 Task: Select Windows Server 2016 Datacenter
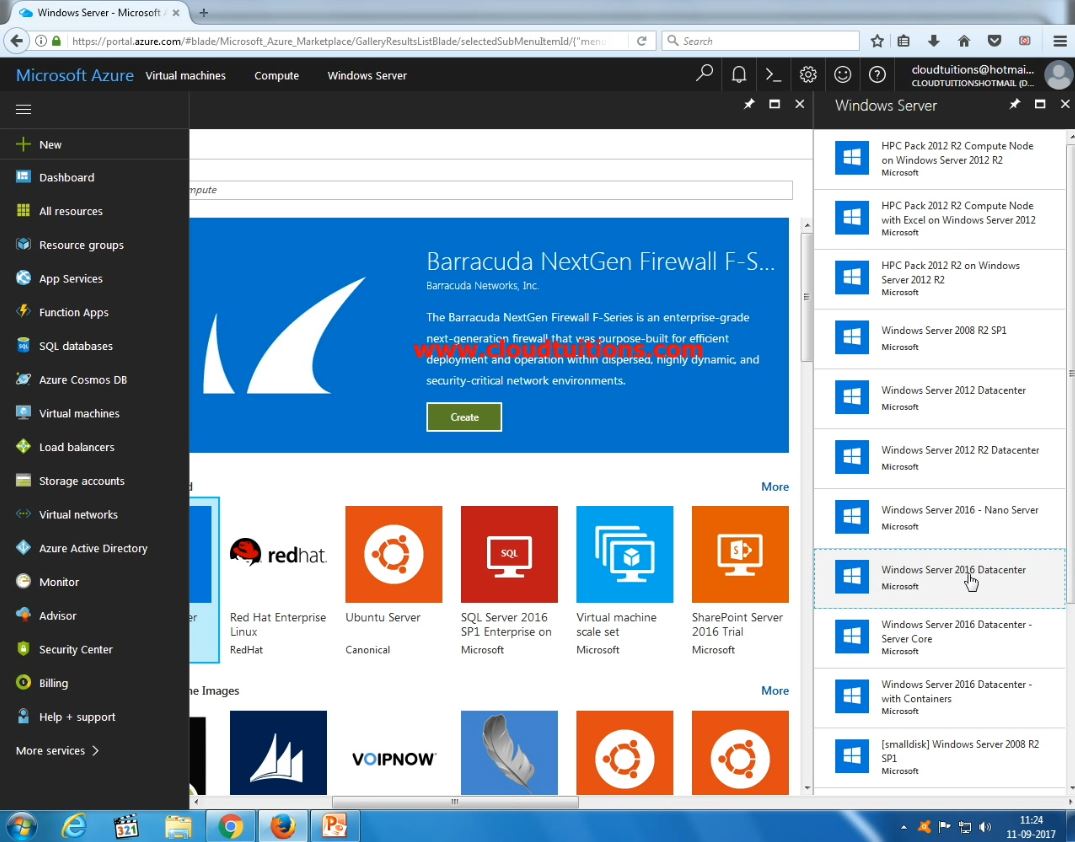click(939, 578)
